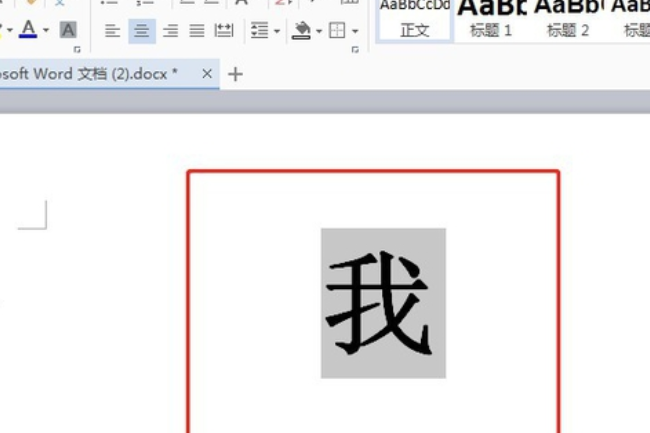This screenshot has width=650, height=433.
Task: Click the borders grid icon
Action: click(x=337, y=31)
